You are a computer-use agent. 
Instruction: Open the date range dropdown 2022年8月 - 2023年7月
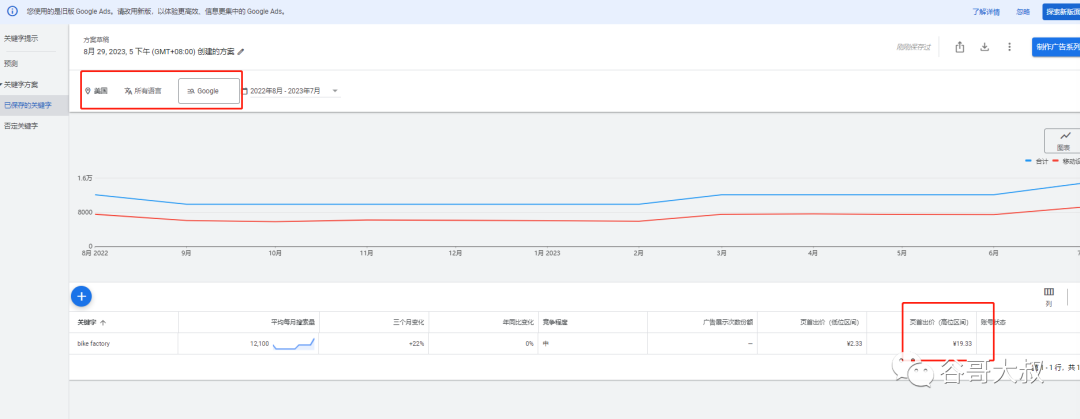pos(291,91)
